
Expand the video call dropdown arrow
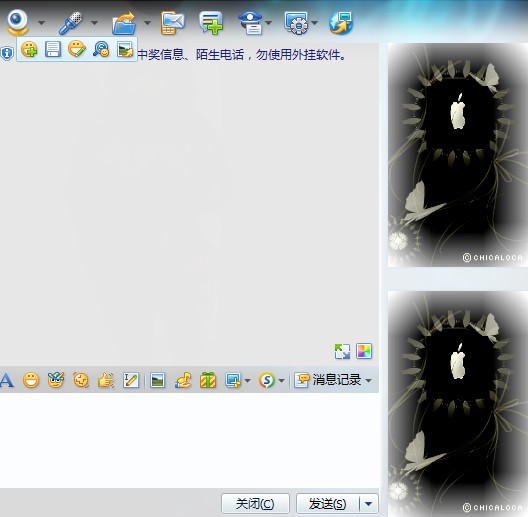point(41,23)
